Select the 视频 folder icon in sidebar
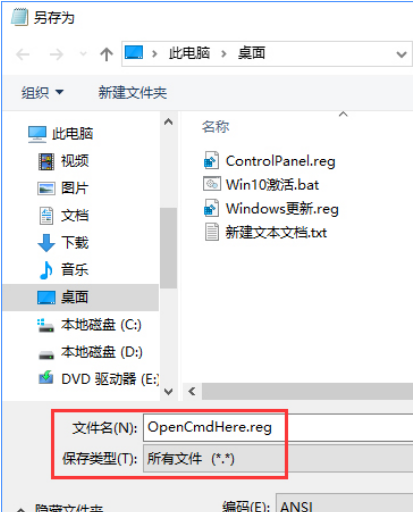The width and height of the screenshot is (413, 512). 46,161
